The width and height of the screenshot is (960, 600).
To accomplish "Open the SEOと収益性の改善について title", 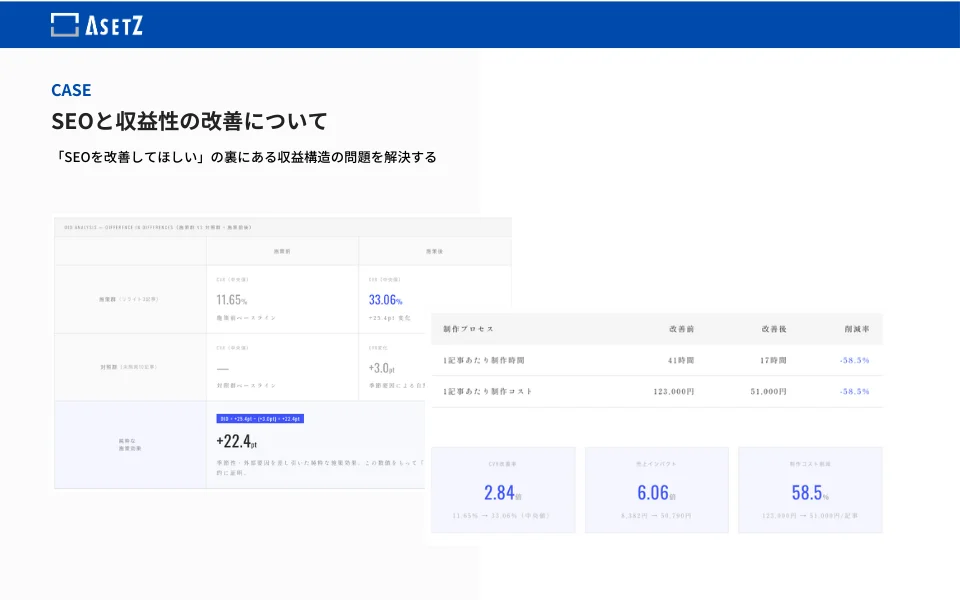I will tap(188, 121).
